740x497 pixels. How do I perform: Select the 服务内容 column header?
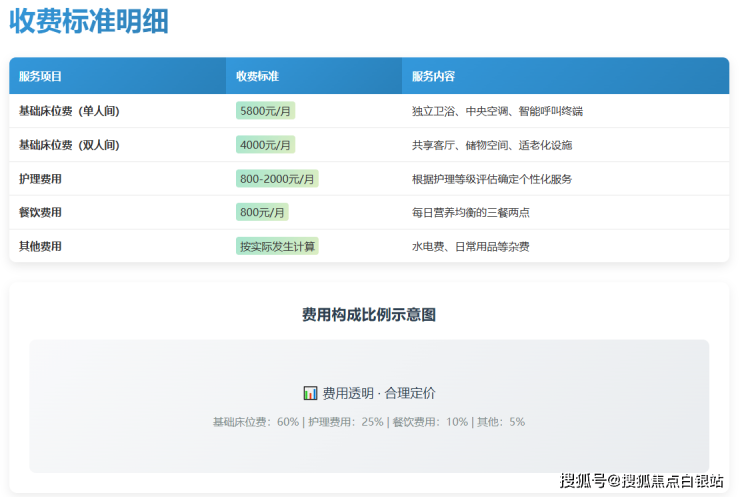pyautogui.click(x=433, y=76)
